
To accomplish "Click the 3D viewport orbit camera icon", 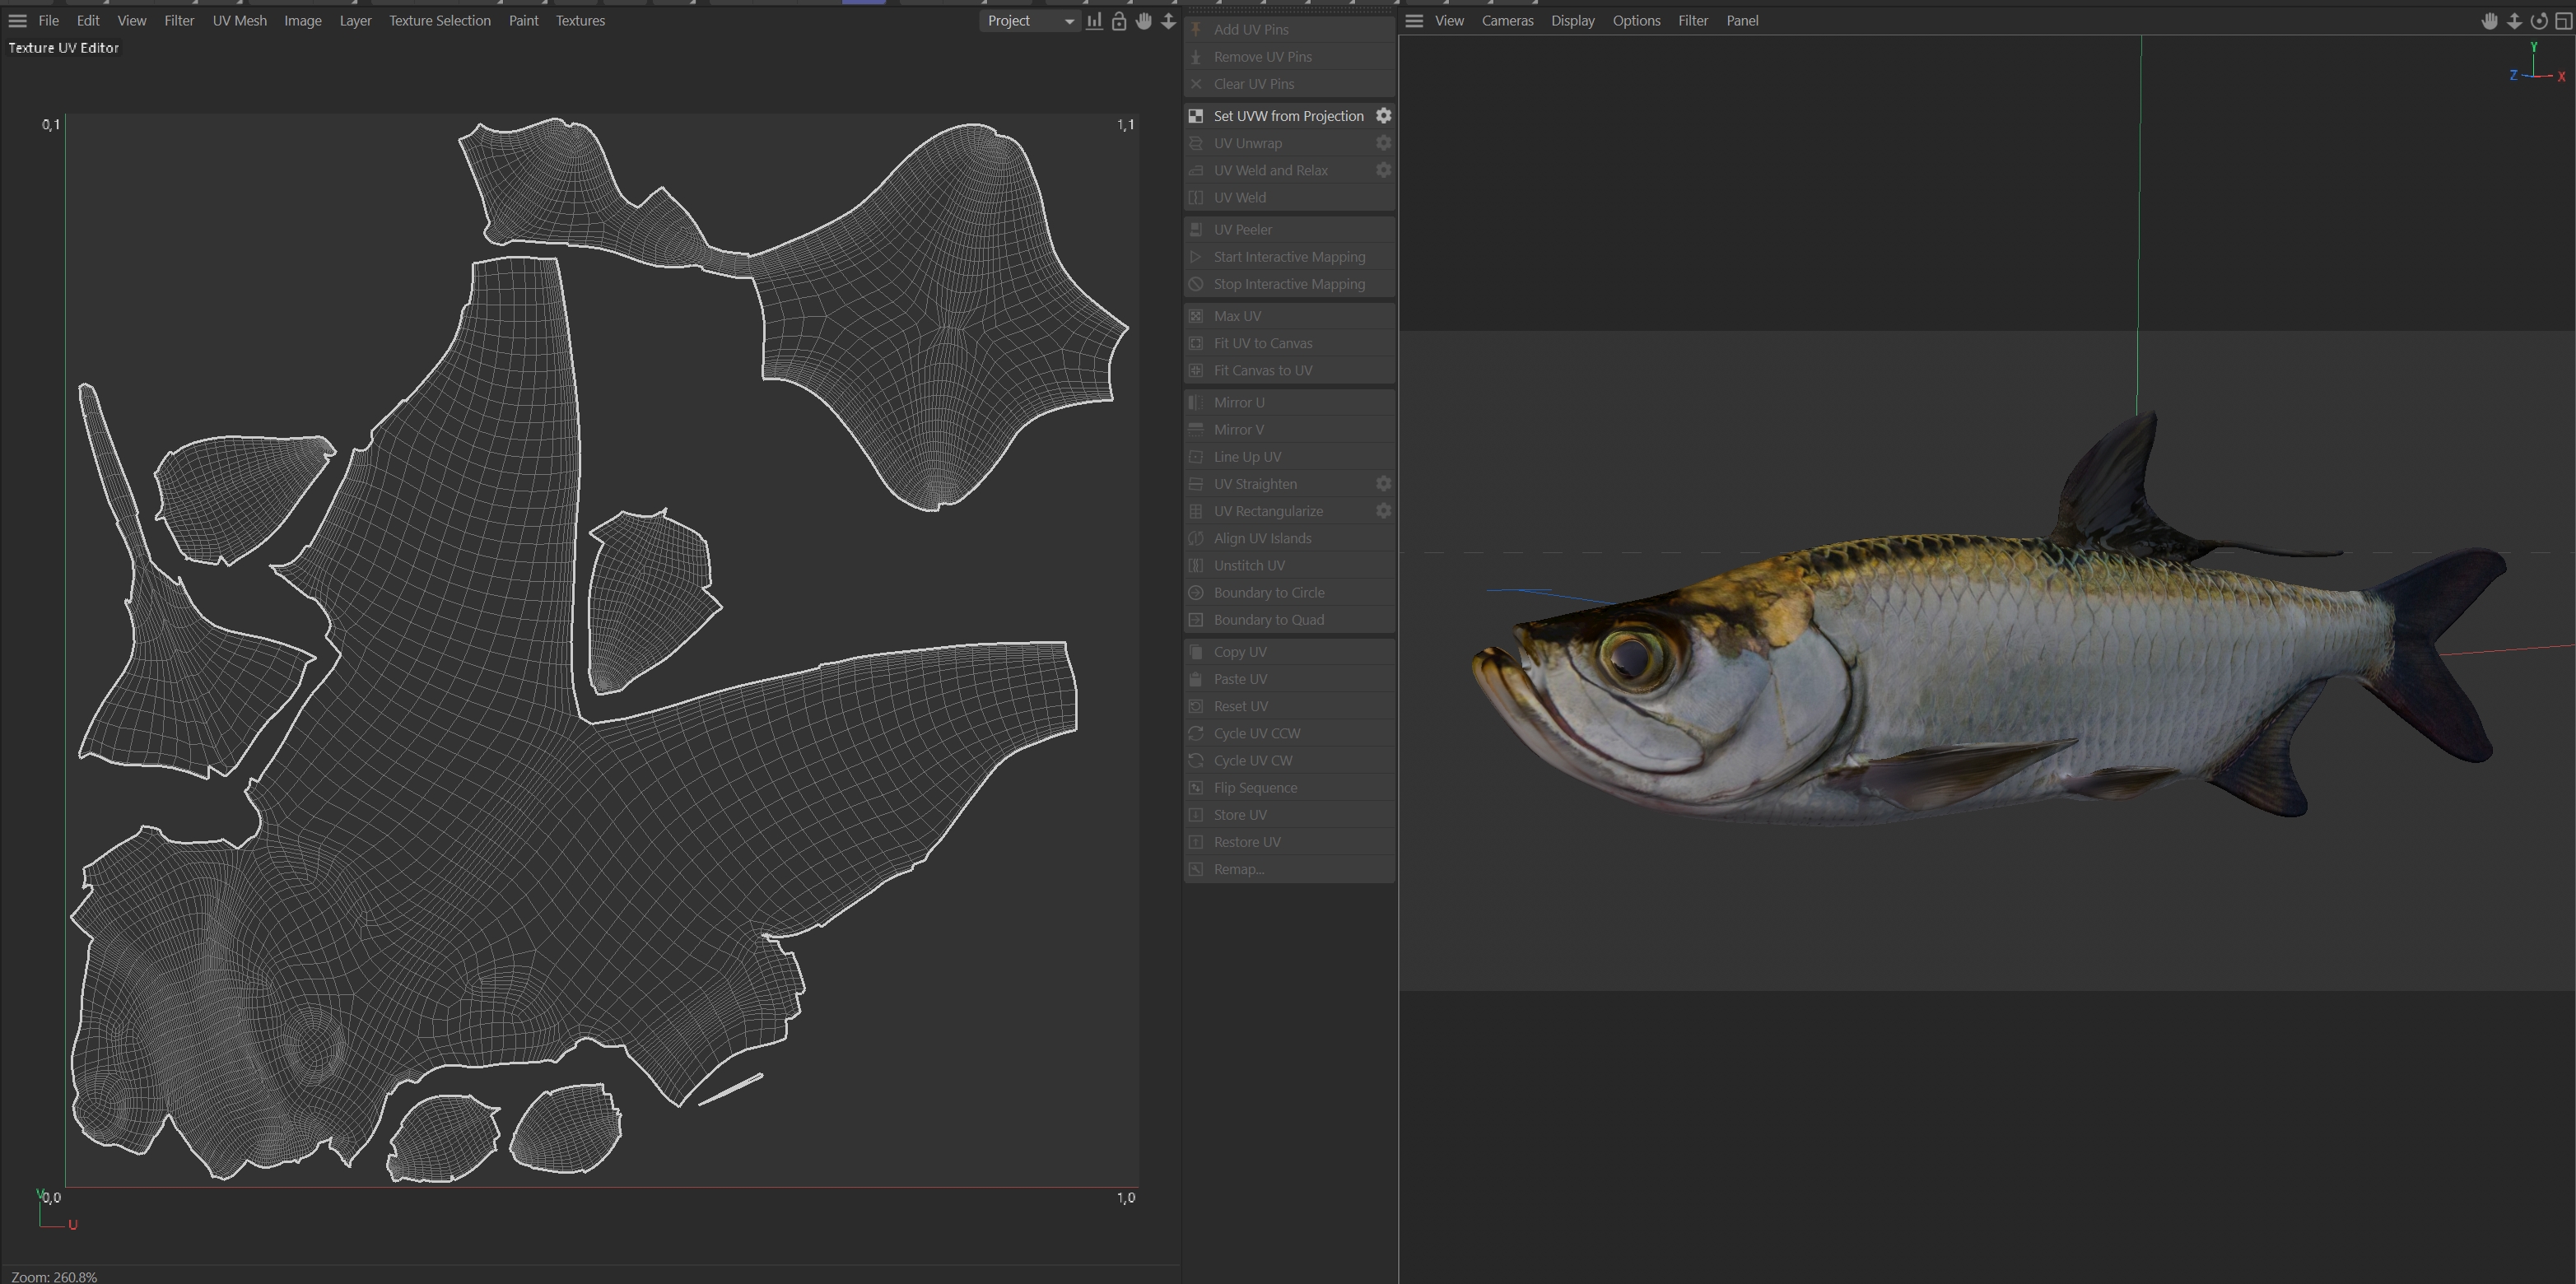I will point(2539,21).
